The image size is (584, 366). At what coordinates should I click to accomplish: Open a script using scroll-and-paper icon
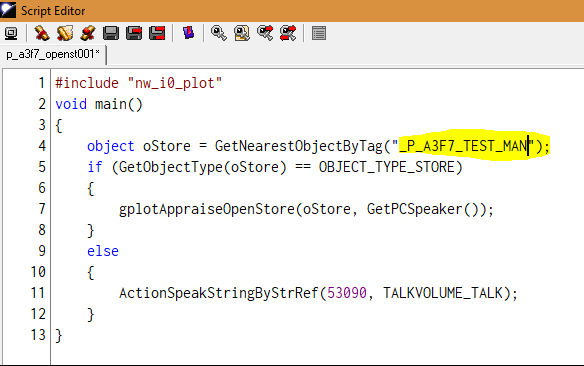click(65, 34)
